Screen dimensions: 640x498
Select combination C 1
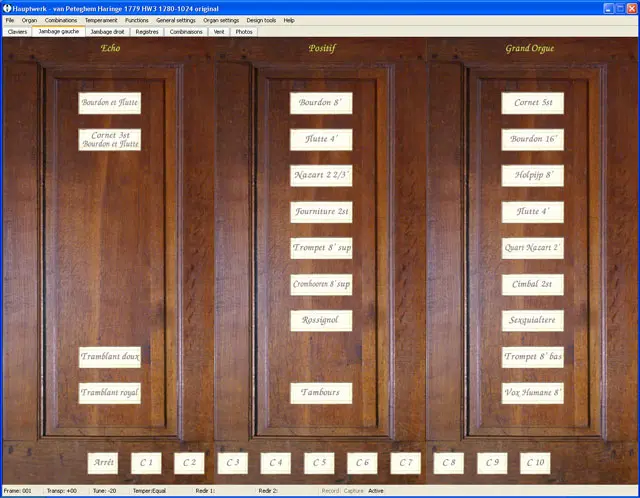point(146,463)
